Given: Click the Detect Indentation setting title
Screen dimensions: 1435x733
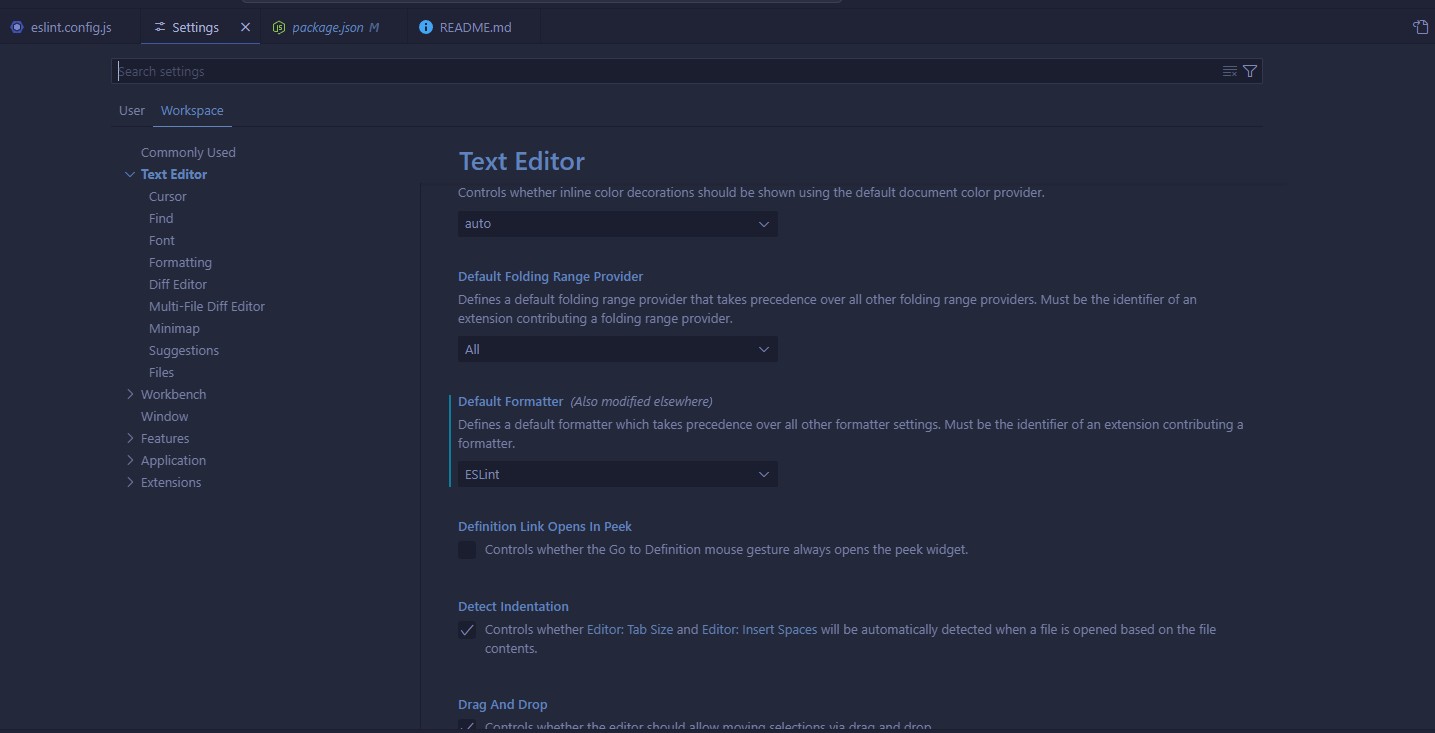Looking at the screenshot, I should [513, 606].
